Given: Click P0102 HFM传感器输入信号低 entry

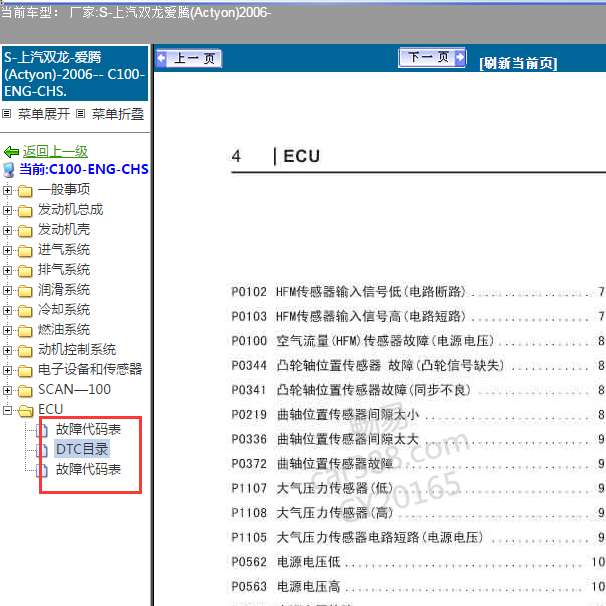Looking at the screenshot, I should point(417,292).
